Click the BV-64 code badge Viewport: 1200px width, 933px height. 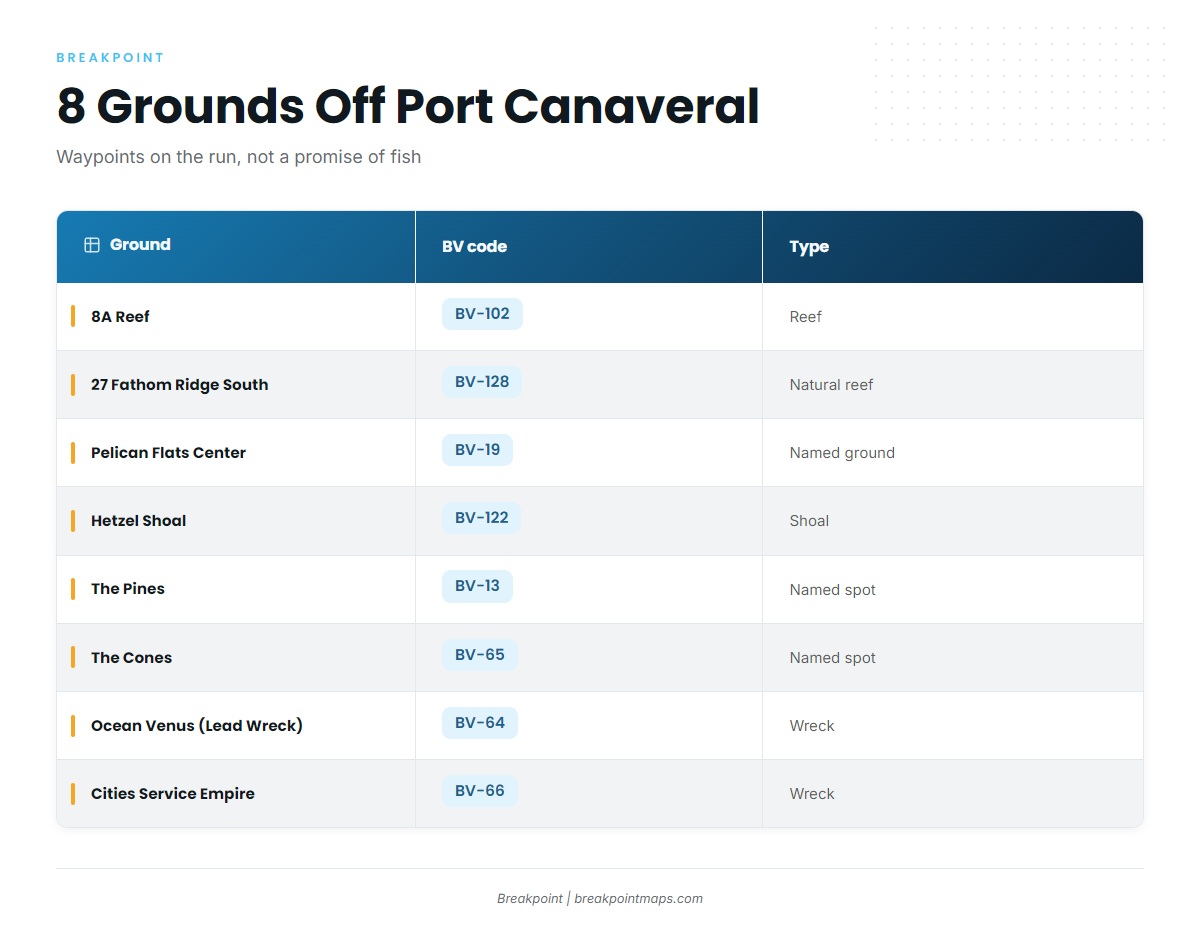click(480, 723)
